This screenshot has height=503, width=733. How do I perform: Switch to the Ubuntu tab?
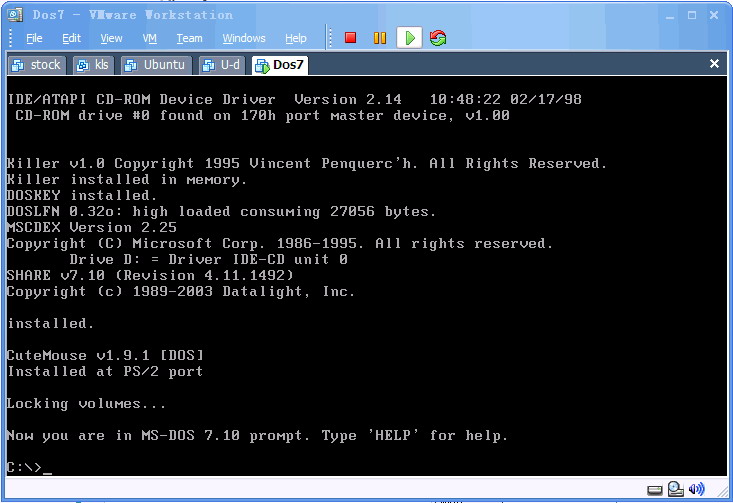pyautogui.click(x=156, y=65)
